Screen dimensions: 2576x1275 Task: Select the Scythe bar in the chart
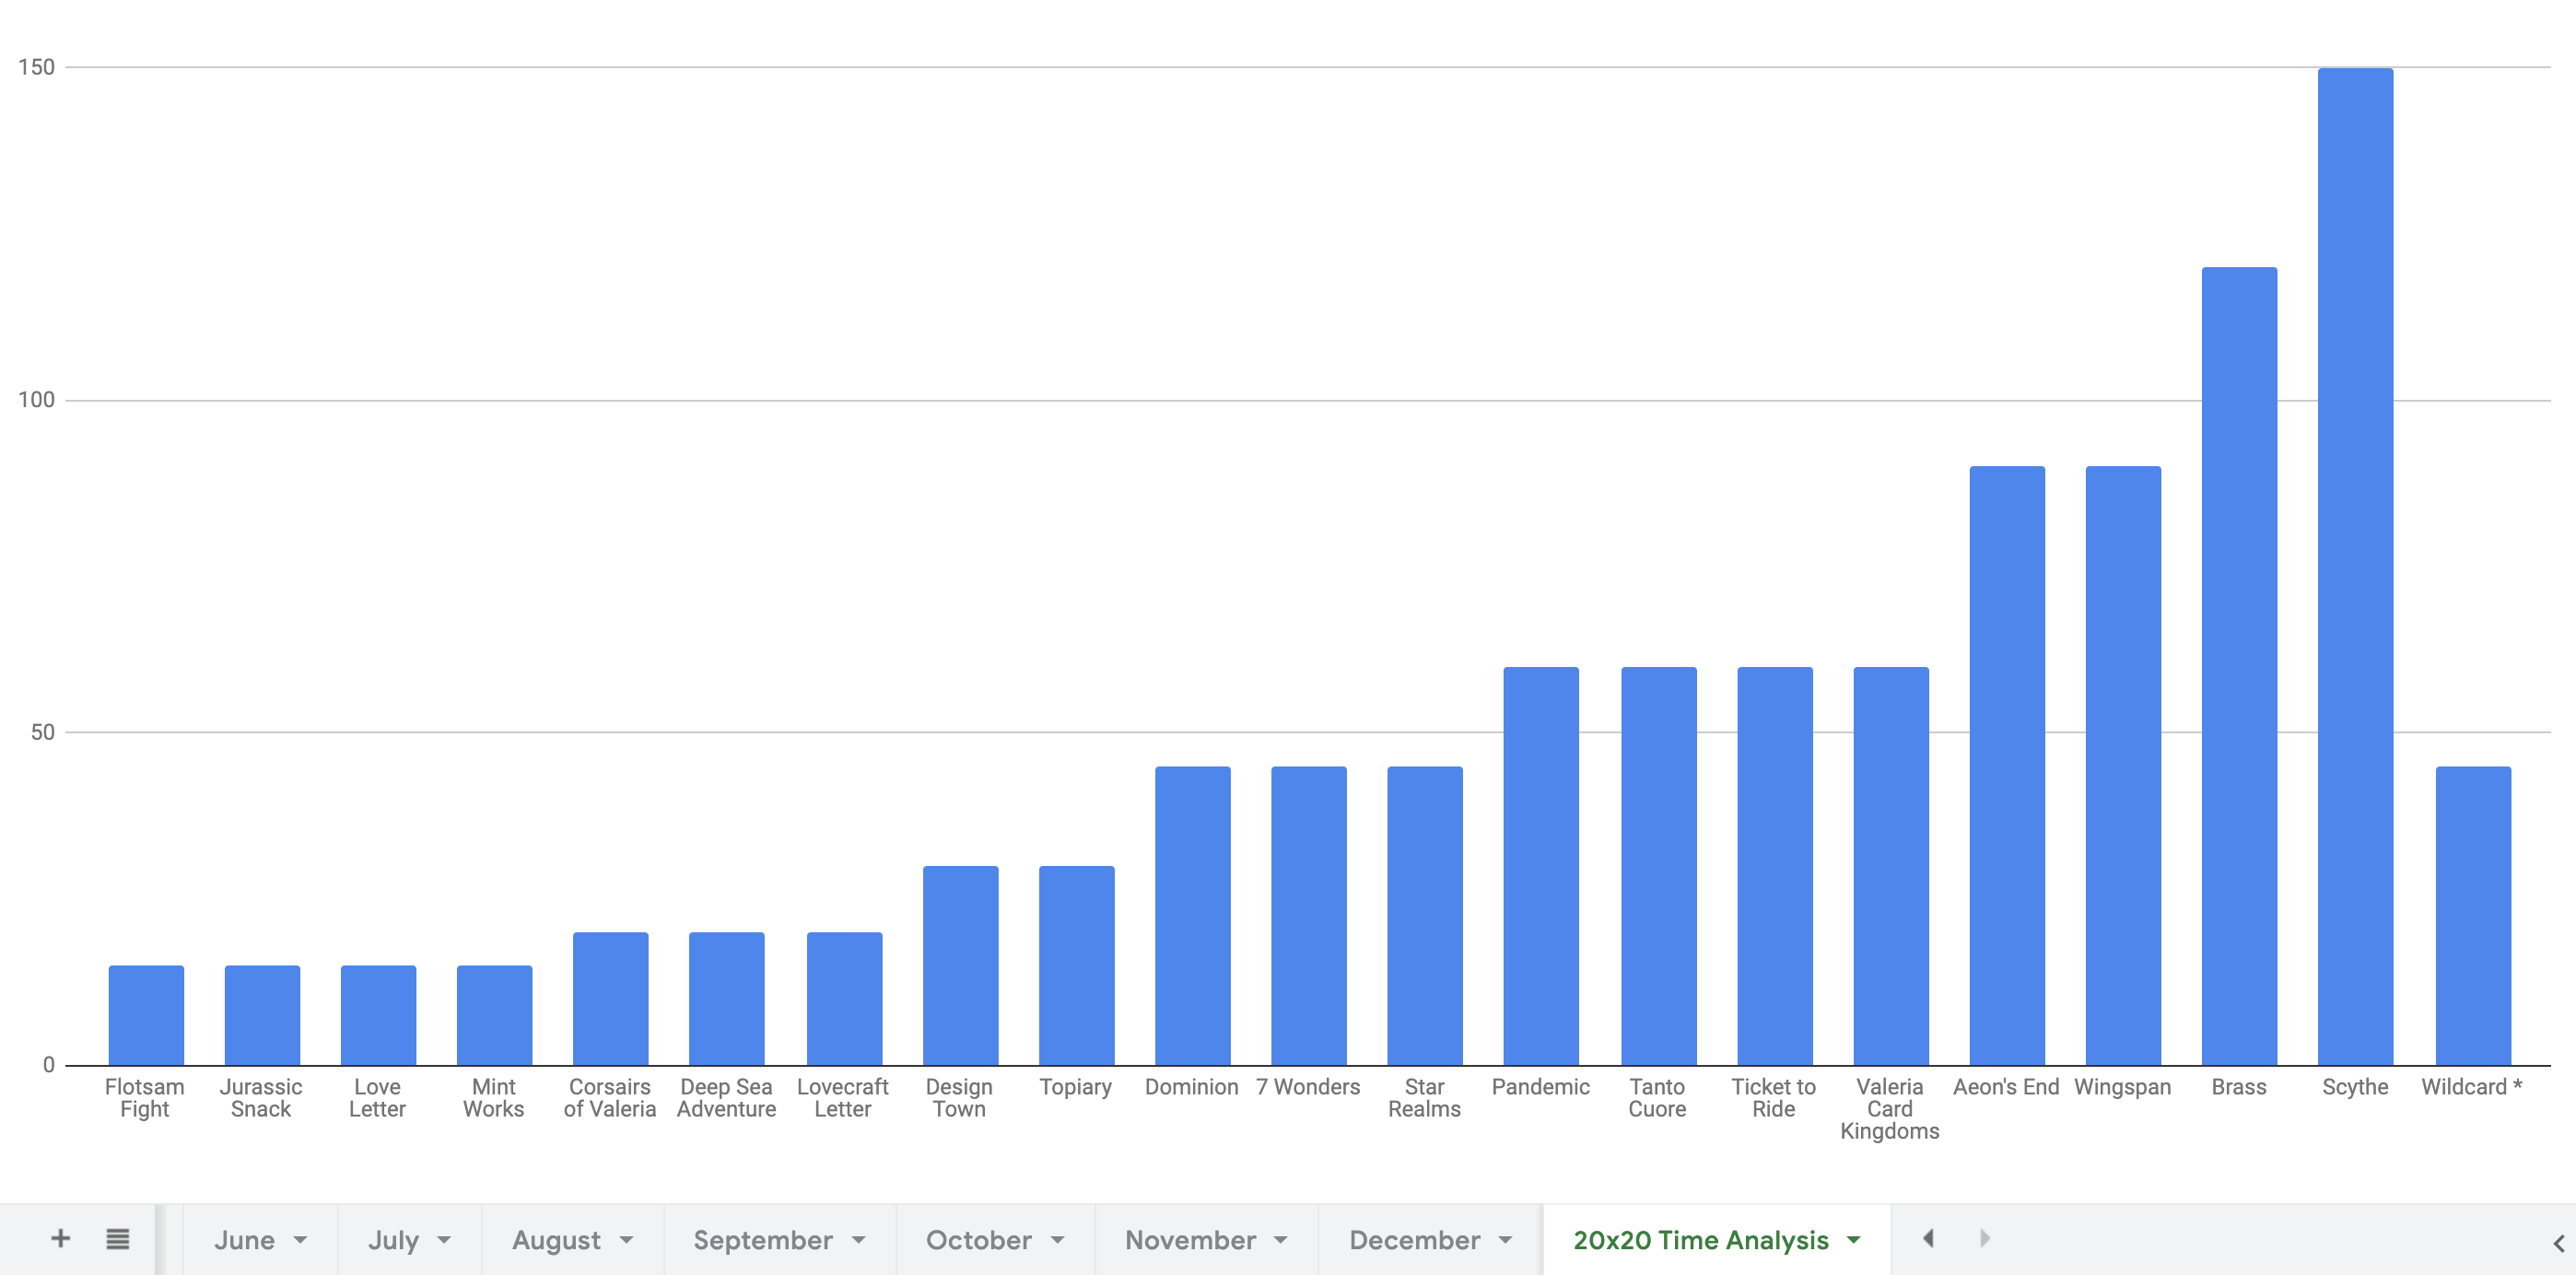2355,566
